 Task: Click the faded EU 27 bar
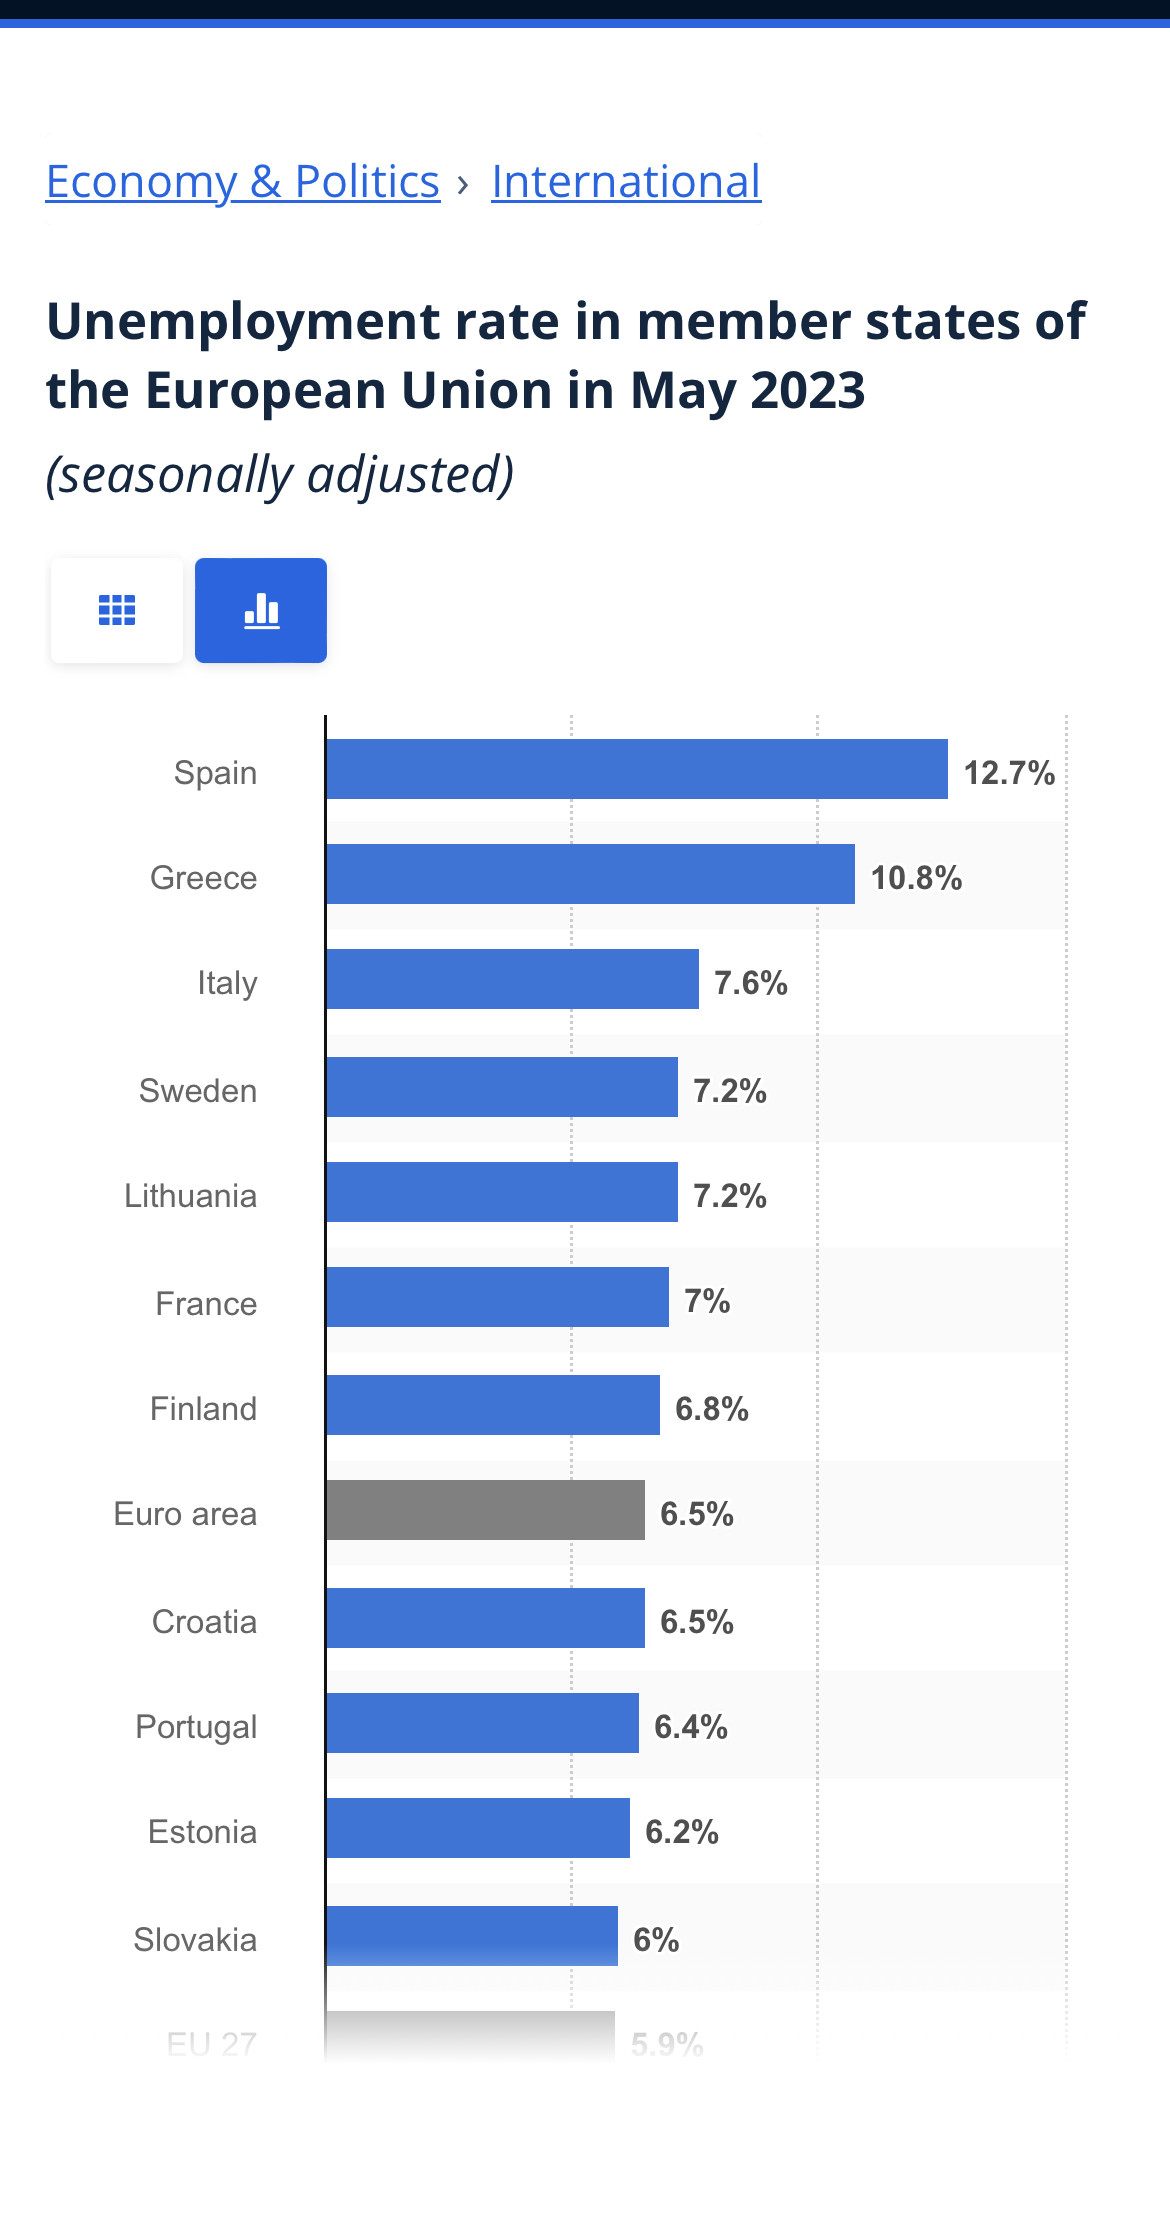470,2035
